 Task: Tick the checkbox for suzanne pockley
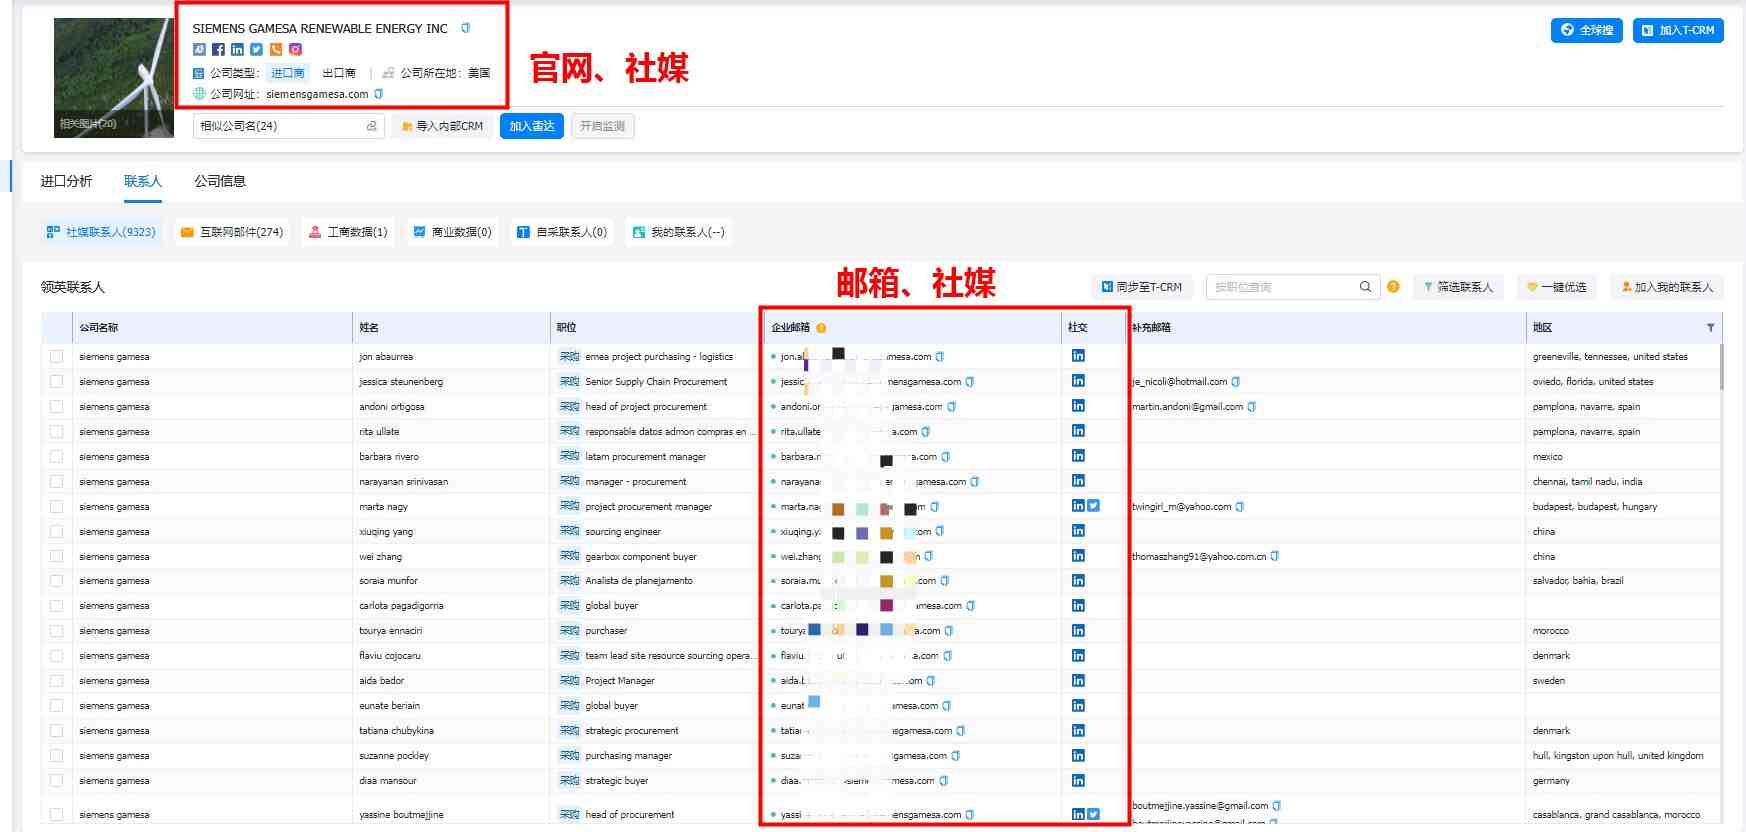pyautogui.click(x=56, y=755)
